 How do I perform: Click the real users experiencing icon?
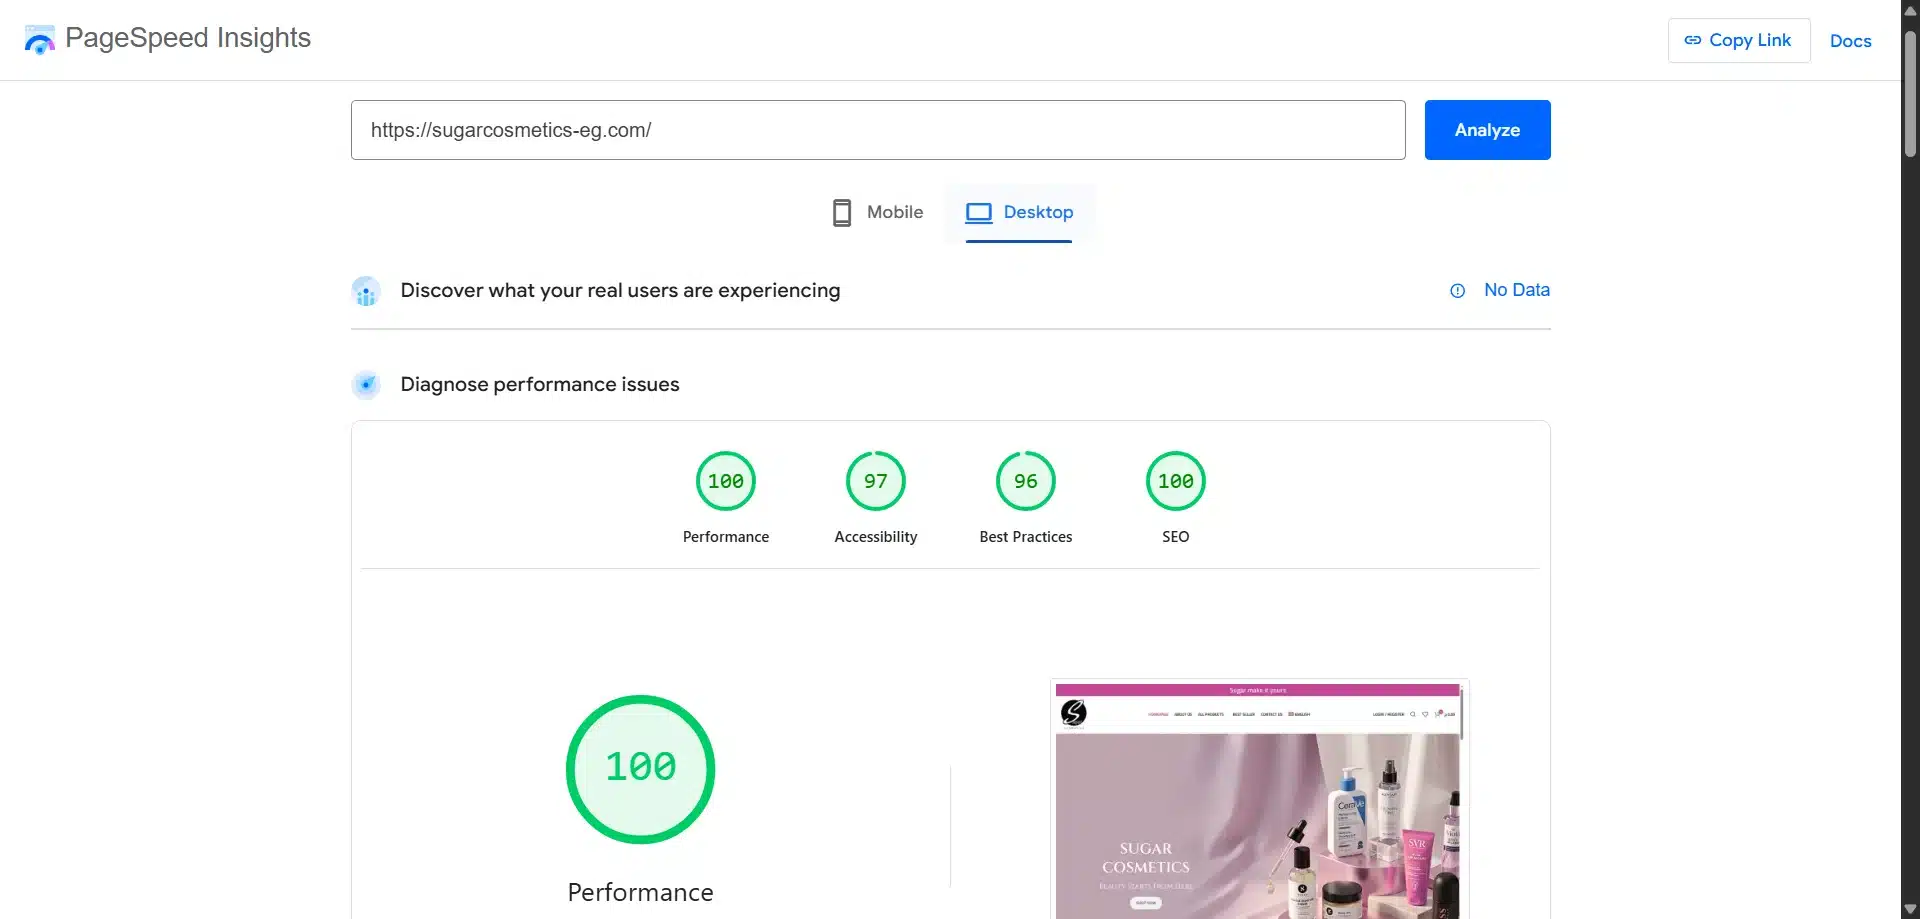click(x=366, y=290)
